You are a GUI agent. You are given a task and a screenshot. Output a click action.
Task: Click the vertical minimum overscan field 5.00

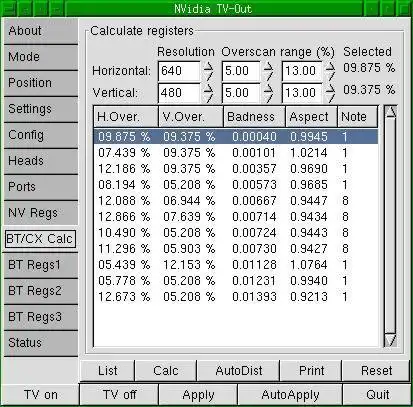click(x=241, y=93)
